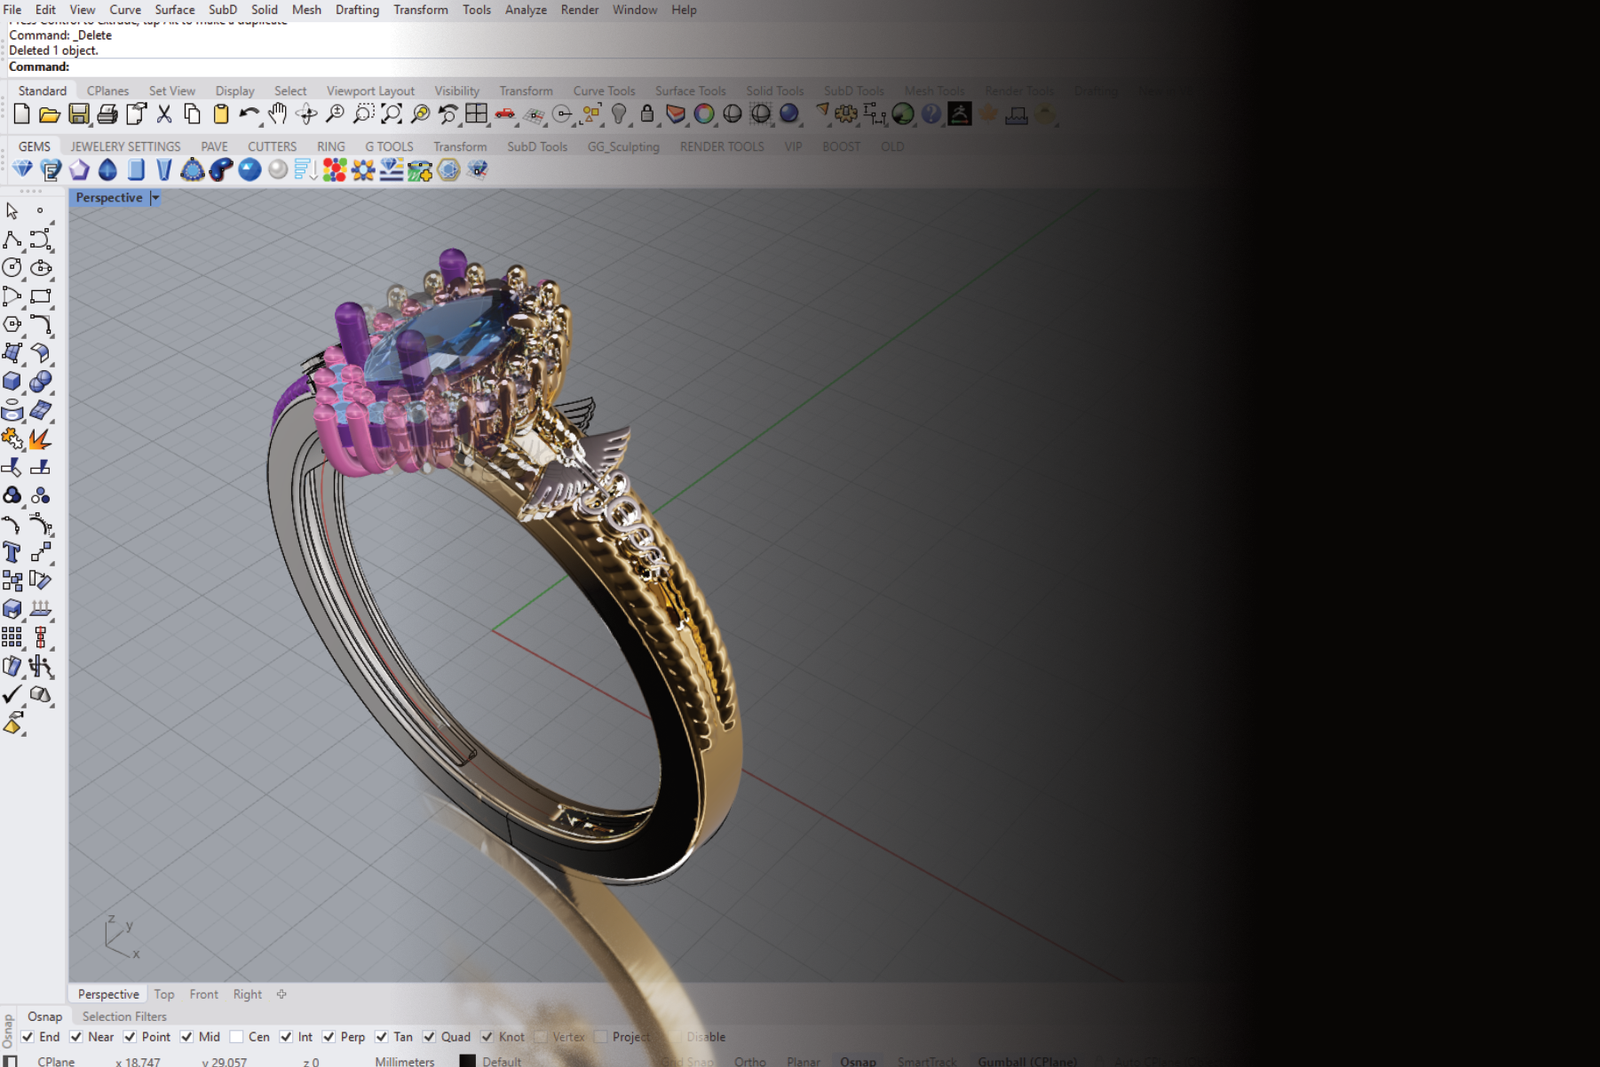Click the Explode icon in sidebar
This screenshot has width=1600, height=1067.
[x=41, y=439]
